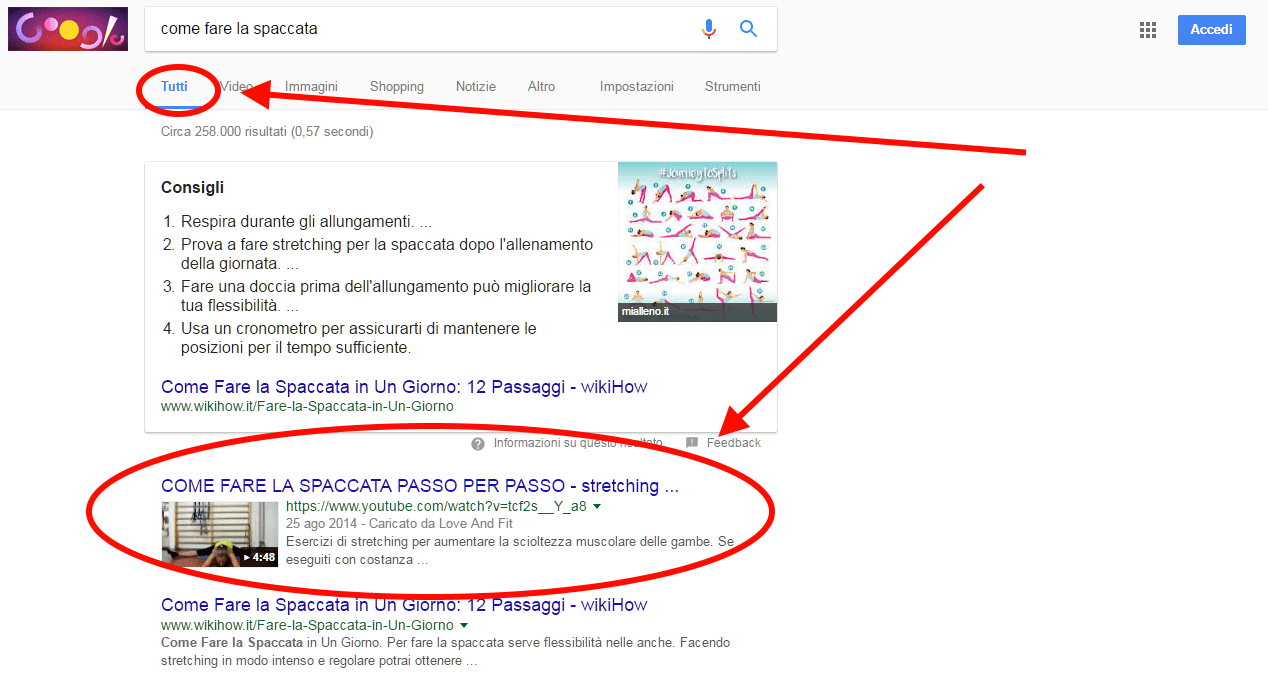
Task: Open Impostazioni from the results bar
Action: click(636, 87)
